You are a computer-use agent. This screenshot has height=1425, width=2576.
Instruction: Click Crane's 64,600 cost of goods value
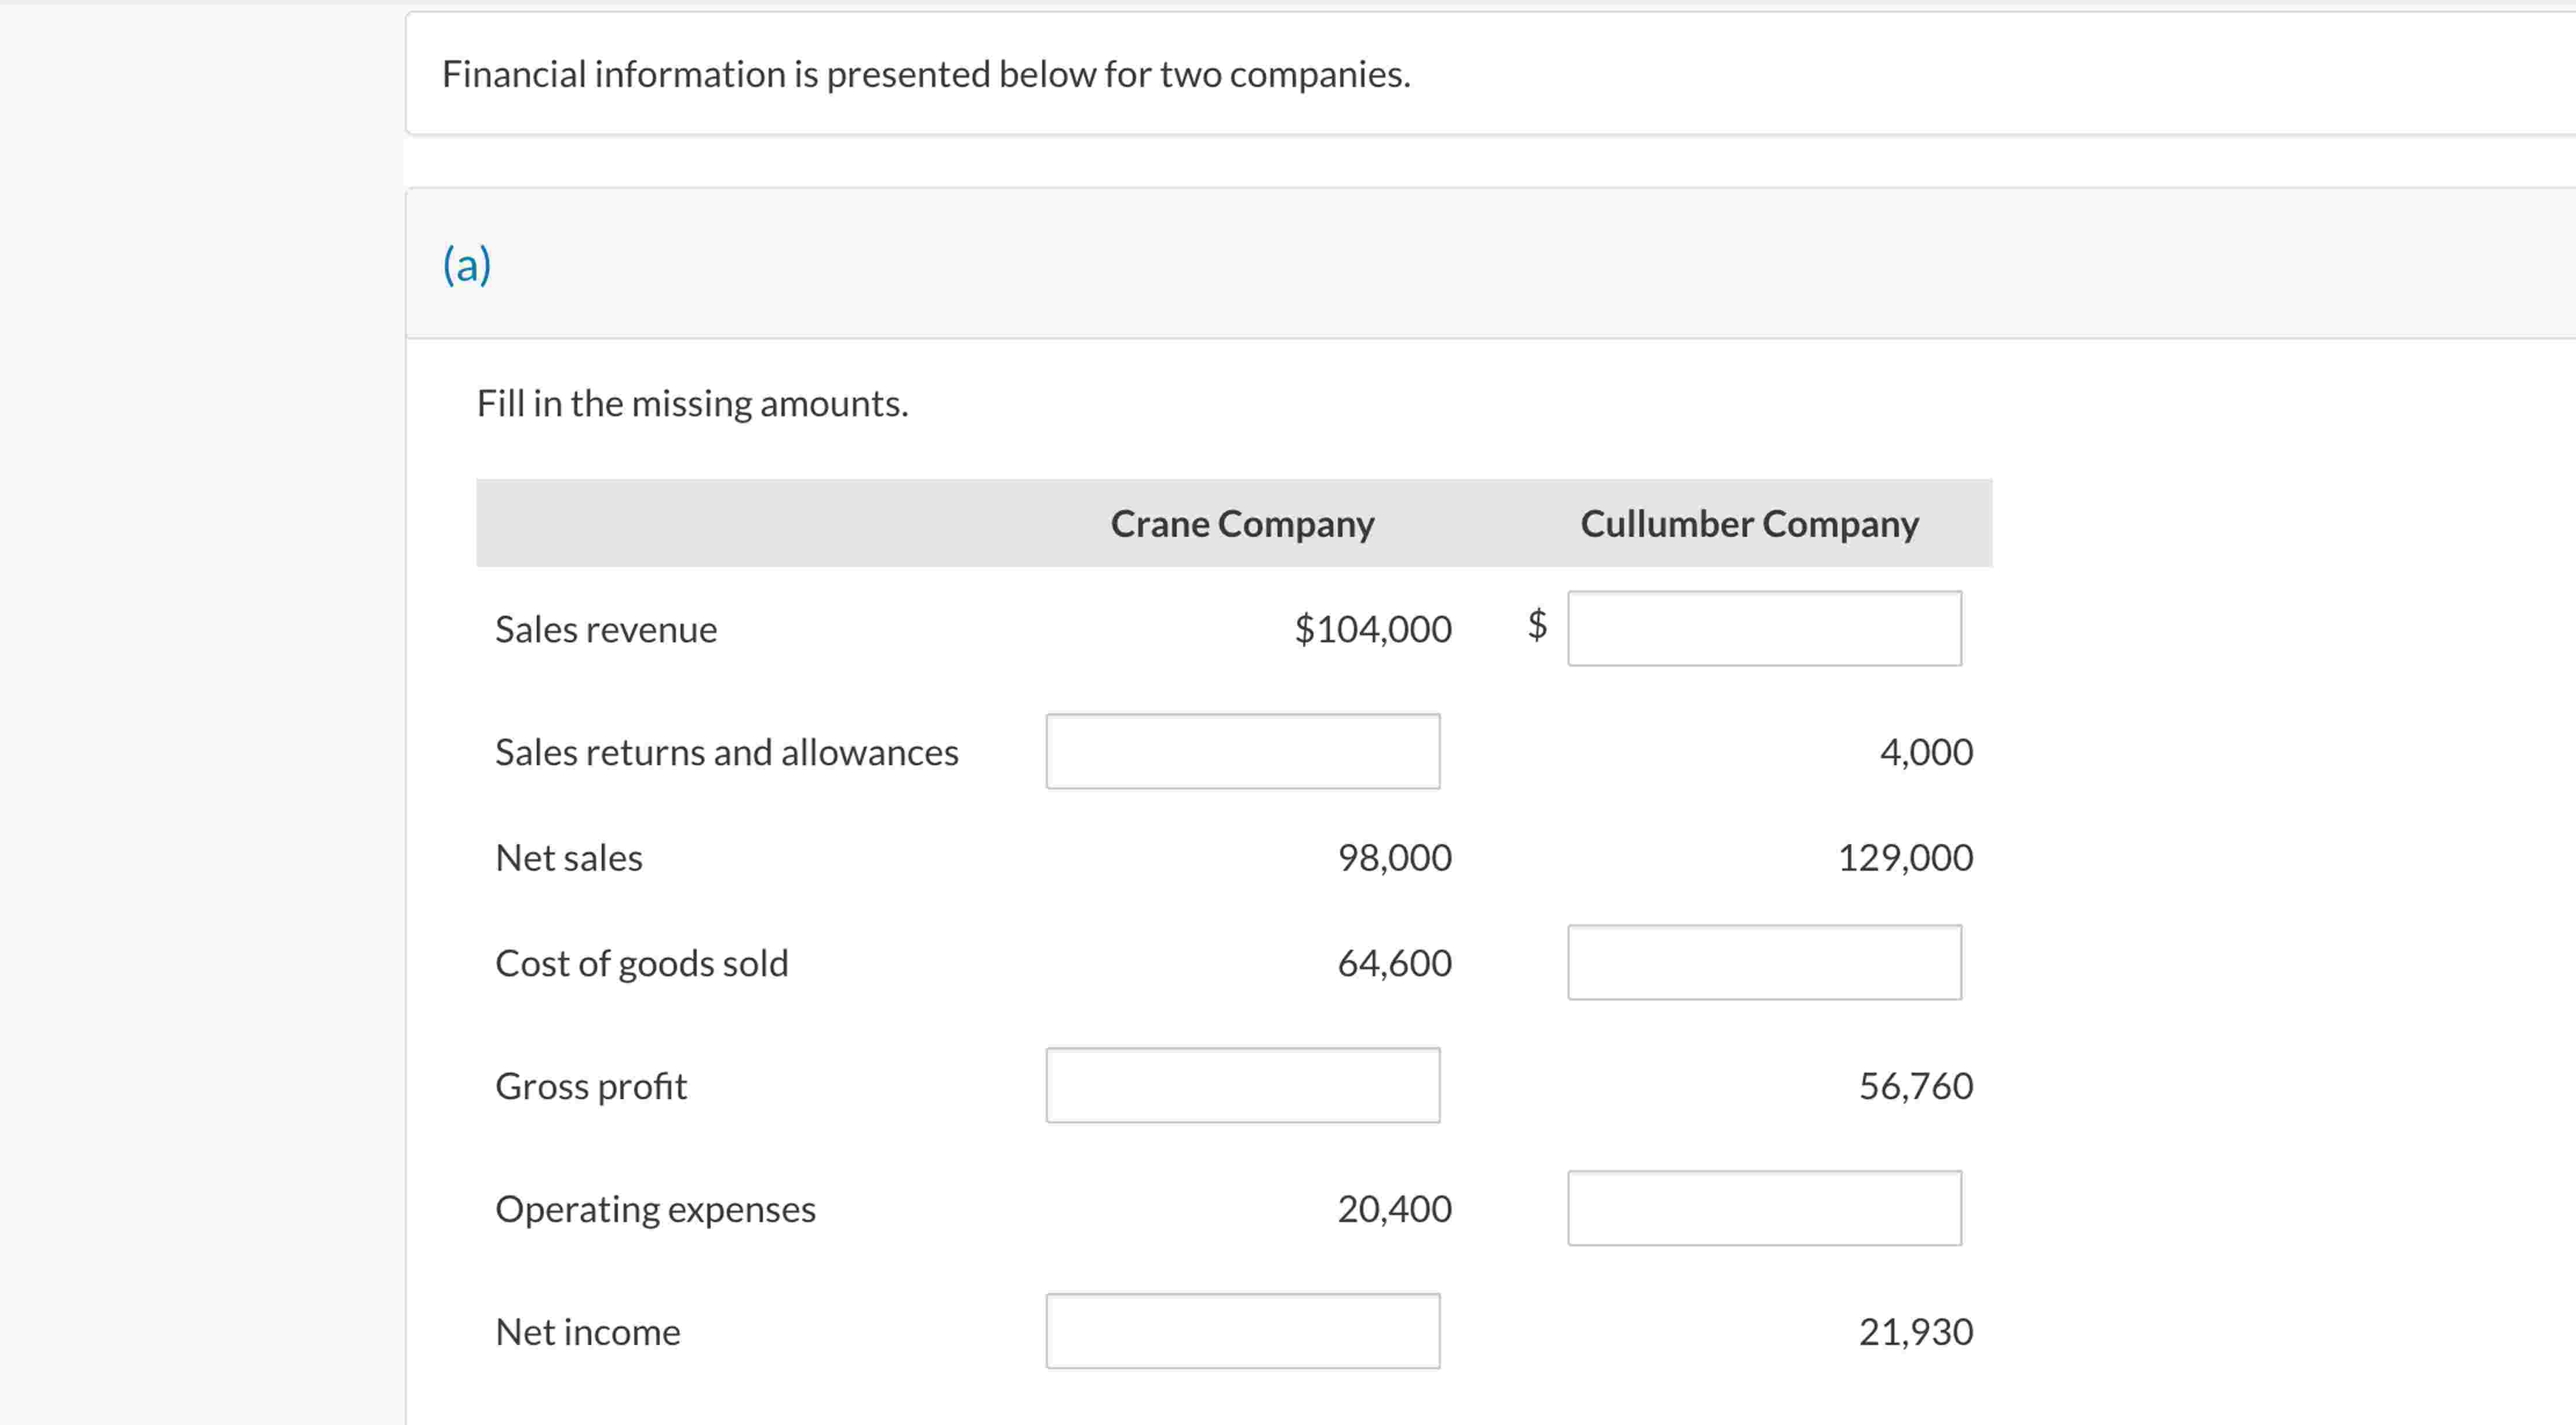click(x=1394, y=963)
